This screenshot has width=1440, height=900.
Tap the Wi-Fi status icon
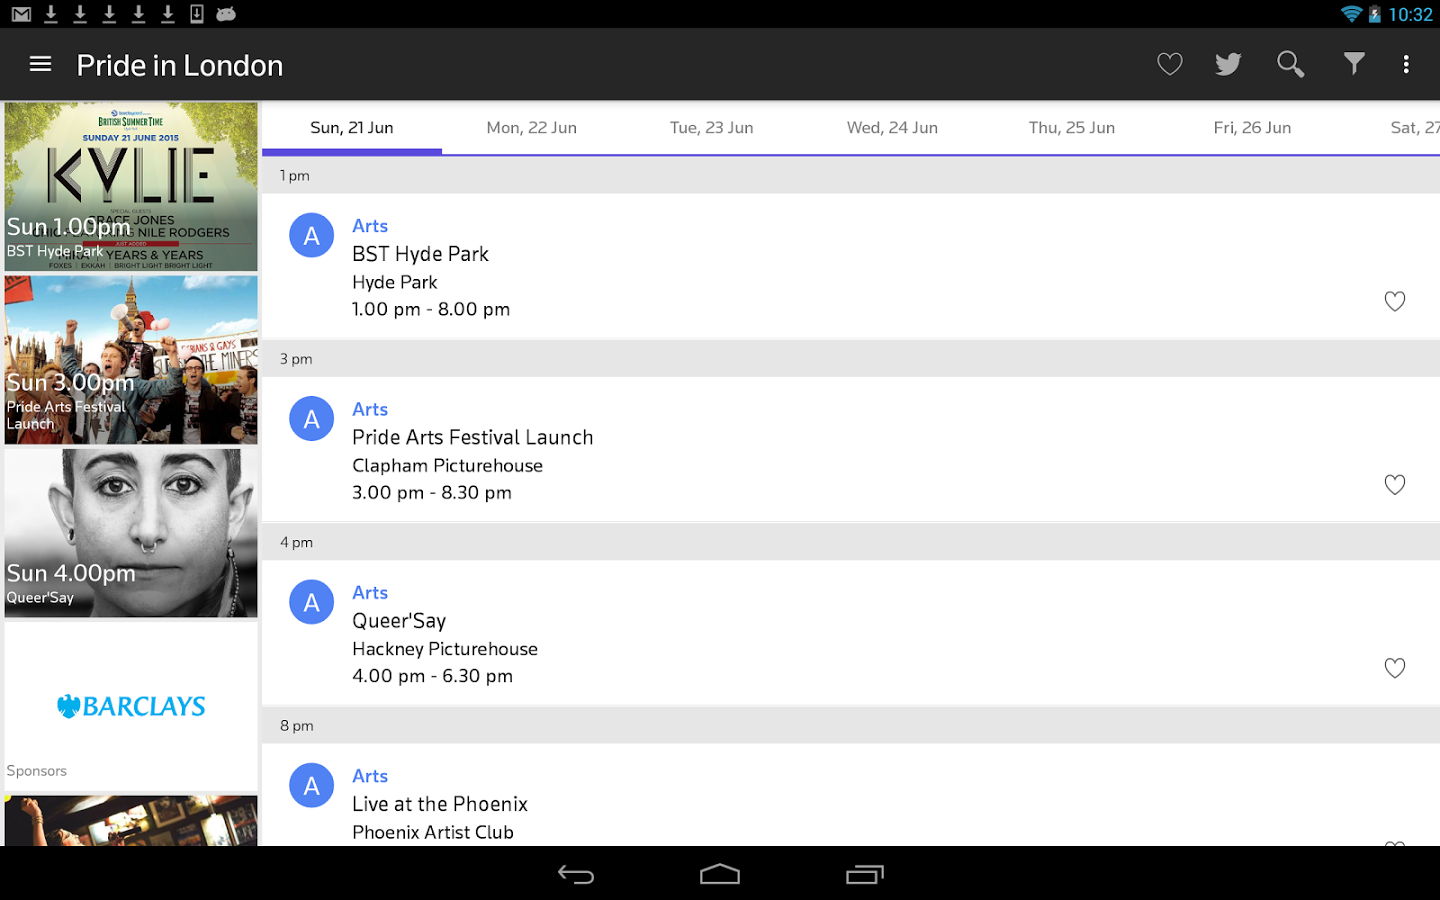[x=1351, y=14]
